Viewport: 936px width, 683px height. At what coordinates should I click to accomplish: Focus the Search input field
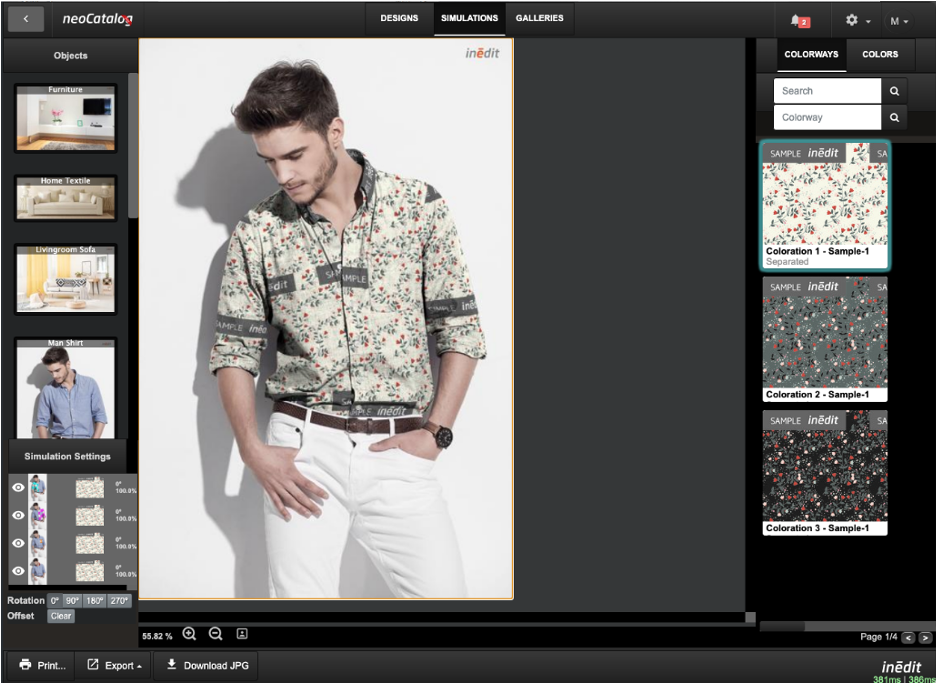pyautogui.click(x=827, y=91)
